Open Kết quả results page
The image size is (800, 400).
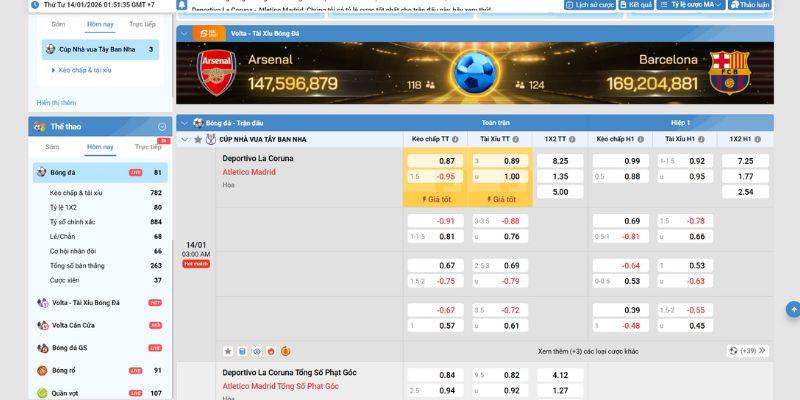point(636,5)
